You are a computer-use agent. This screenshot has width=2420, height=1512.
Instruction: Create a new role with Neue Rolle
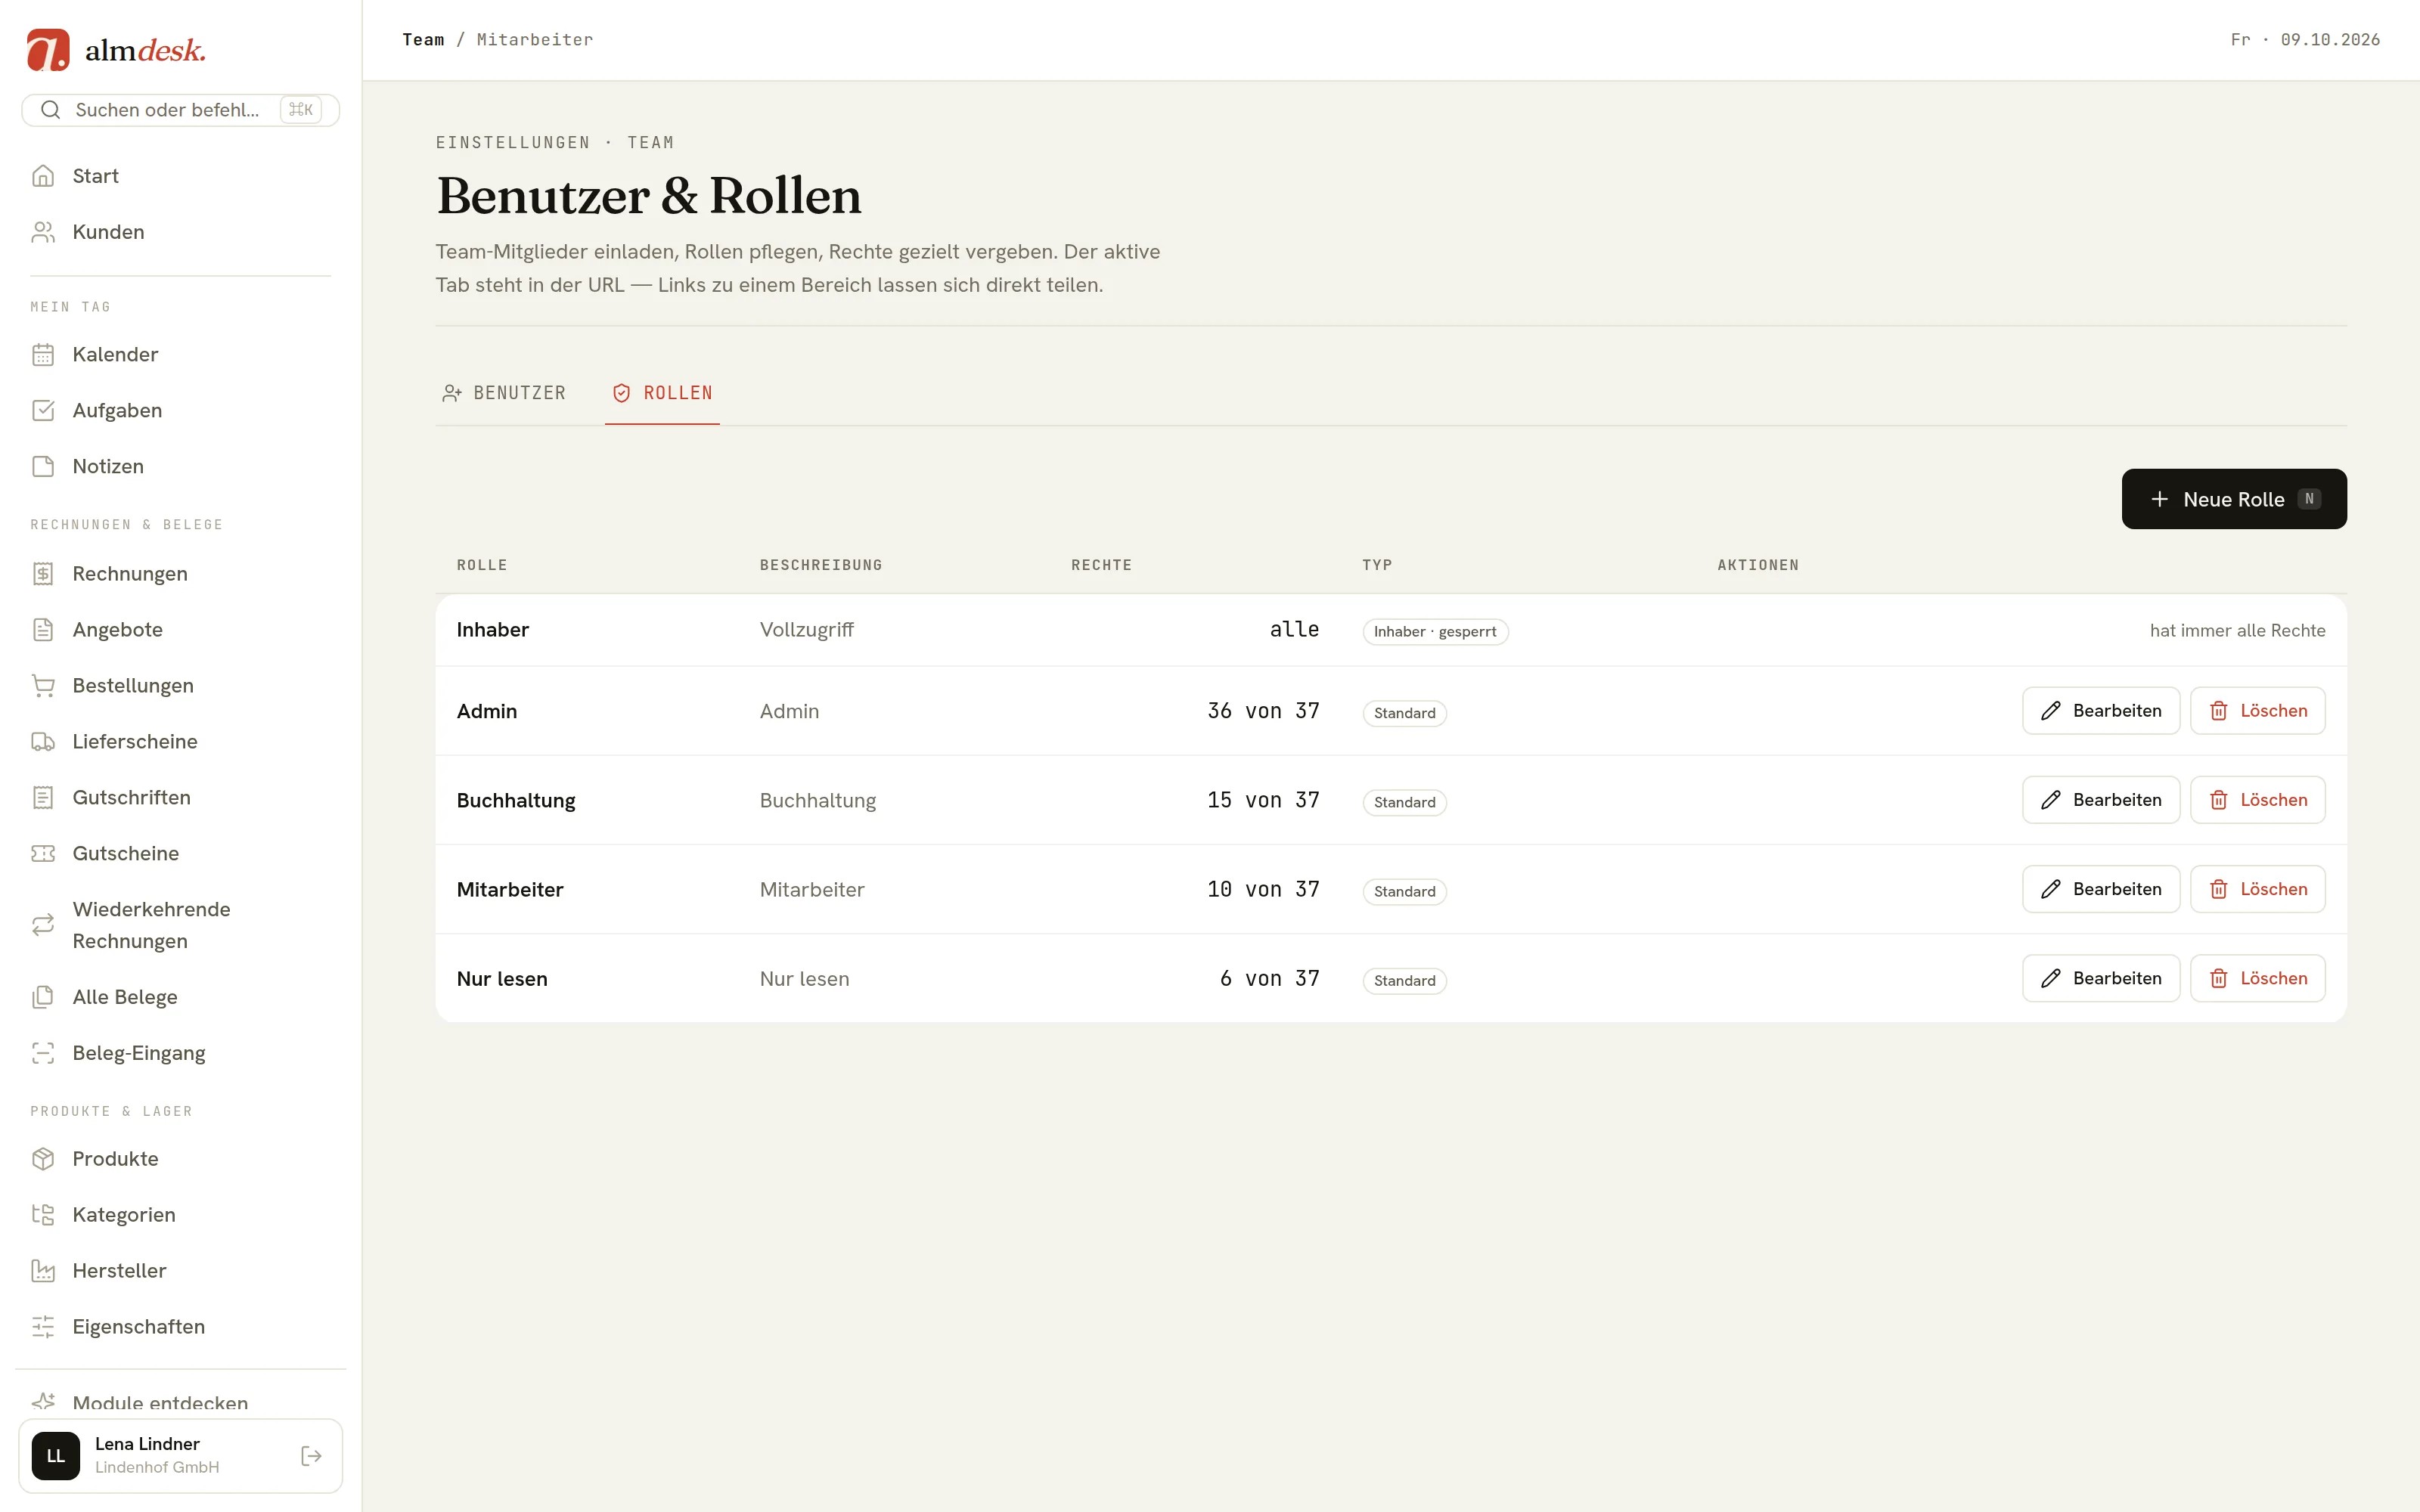(x=2234, y=499)
